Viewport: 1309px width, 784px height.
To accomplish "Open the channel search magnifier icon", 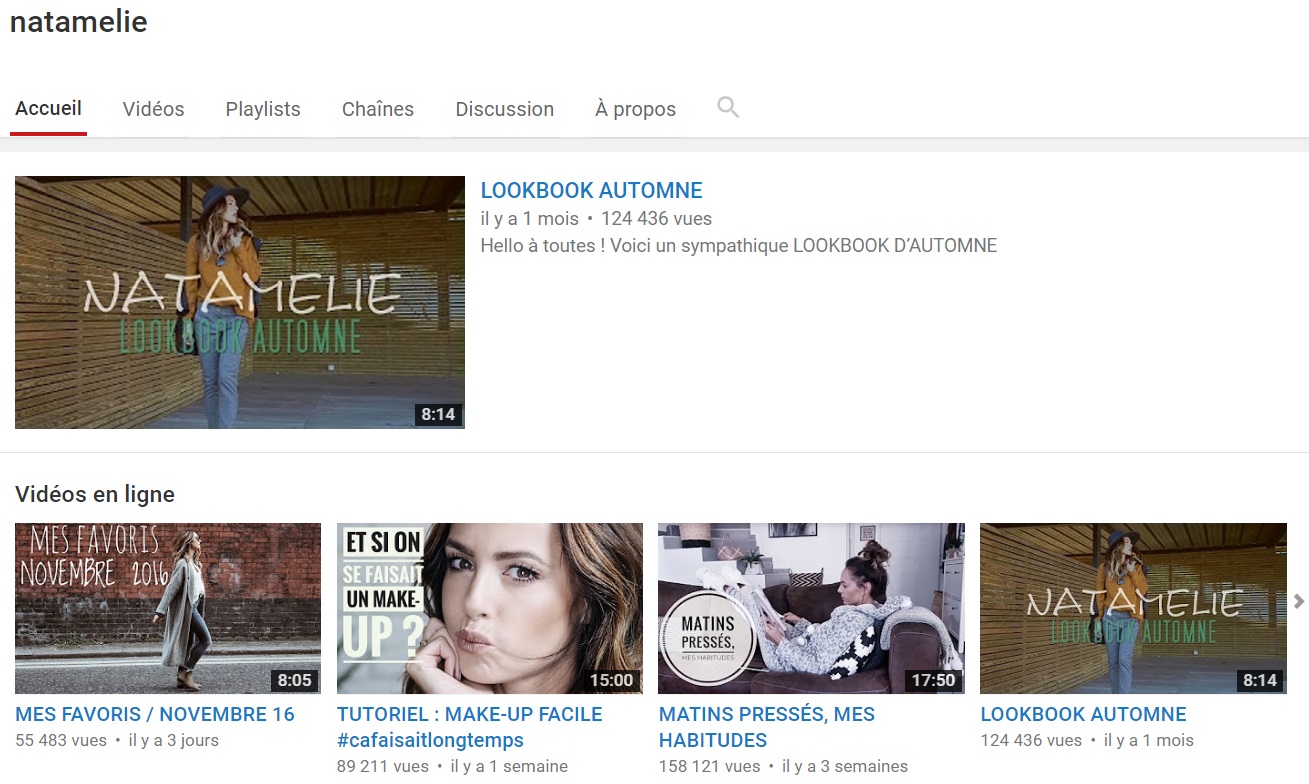I will 728,107.
